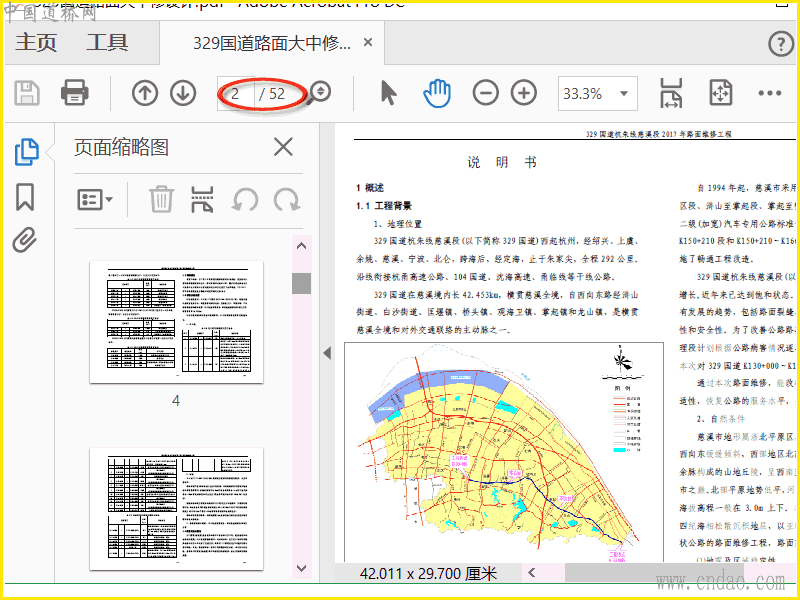Open the Bookmarks panel icon
This screenshot has width=800, height=600.
click(x=25, y=197)
